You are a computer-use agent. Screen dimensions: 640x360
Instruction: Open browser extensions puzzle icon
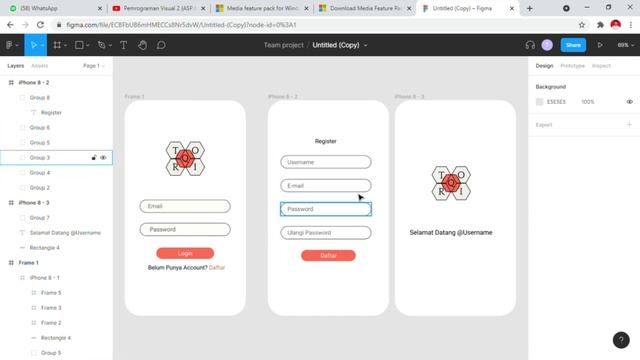[600, 25]
